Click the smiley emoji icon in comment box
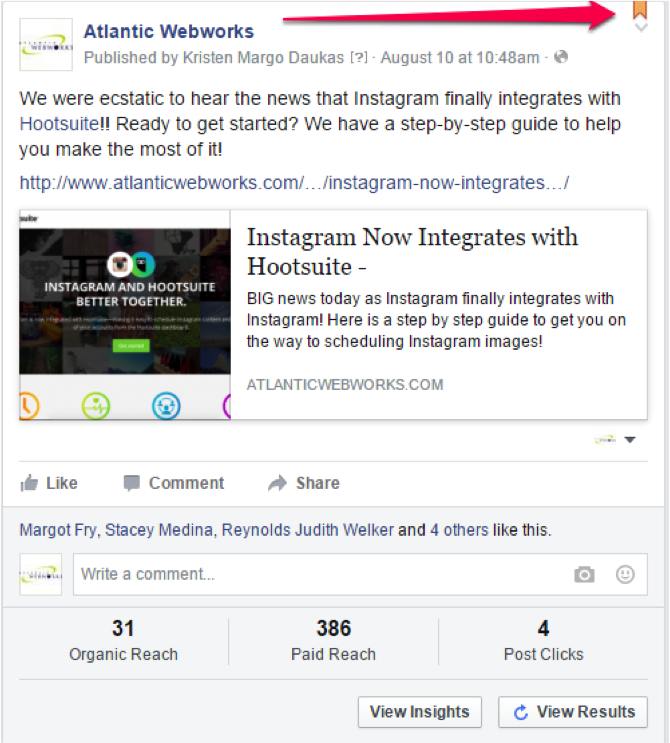The width and height of the screenshot is (670, 743). (x=625, y=574)
